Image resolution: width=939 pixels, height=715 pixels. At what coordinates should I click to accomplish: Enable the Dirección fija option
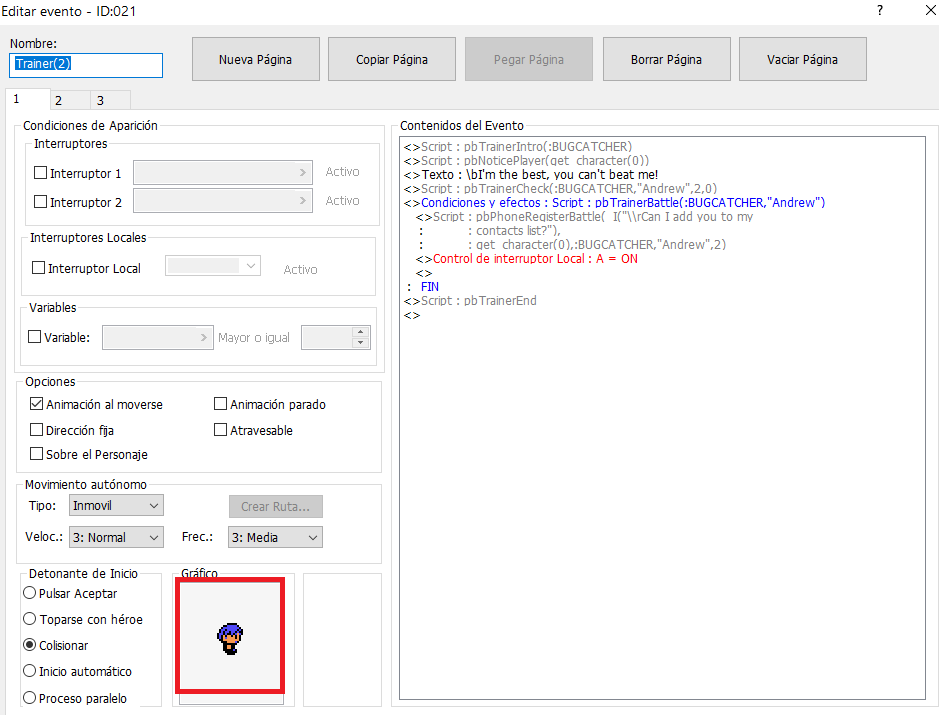click(x=38, y=430)
